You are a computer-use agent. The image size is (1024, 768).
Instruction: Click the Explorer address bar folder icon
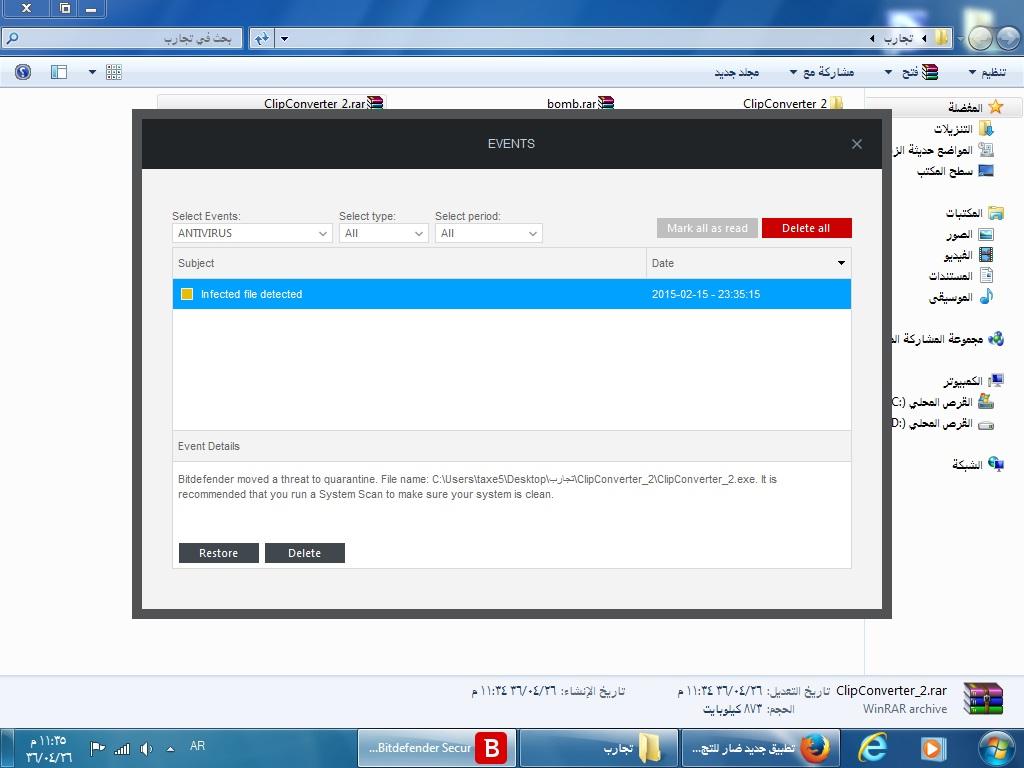[x=941, y=38]
